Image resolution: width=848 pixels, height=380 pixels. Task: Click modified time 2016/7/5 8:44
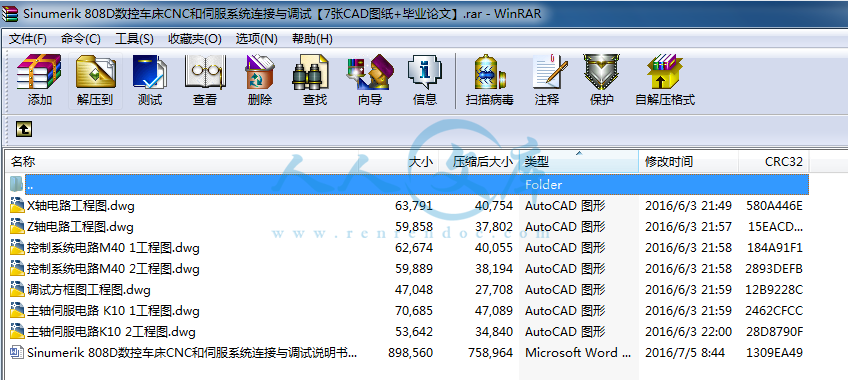685,354
